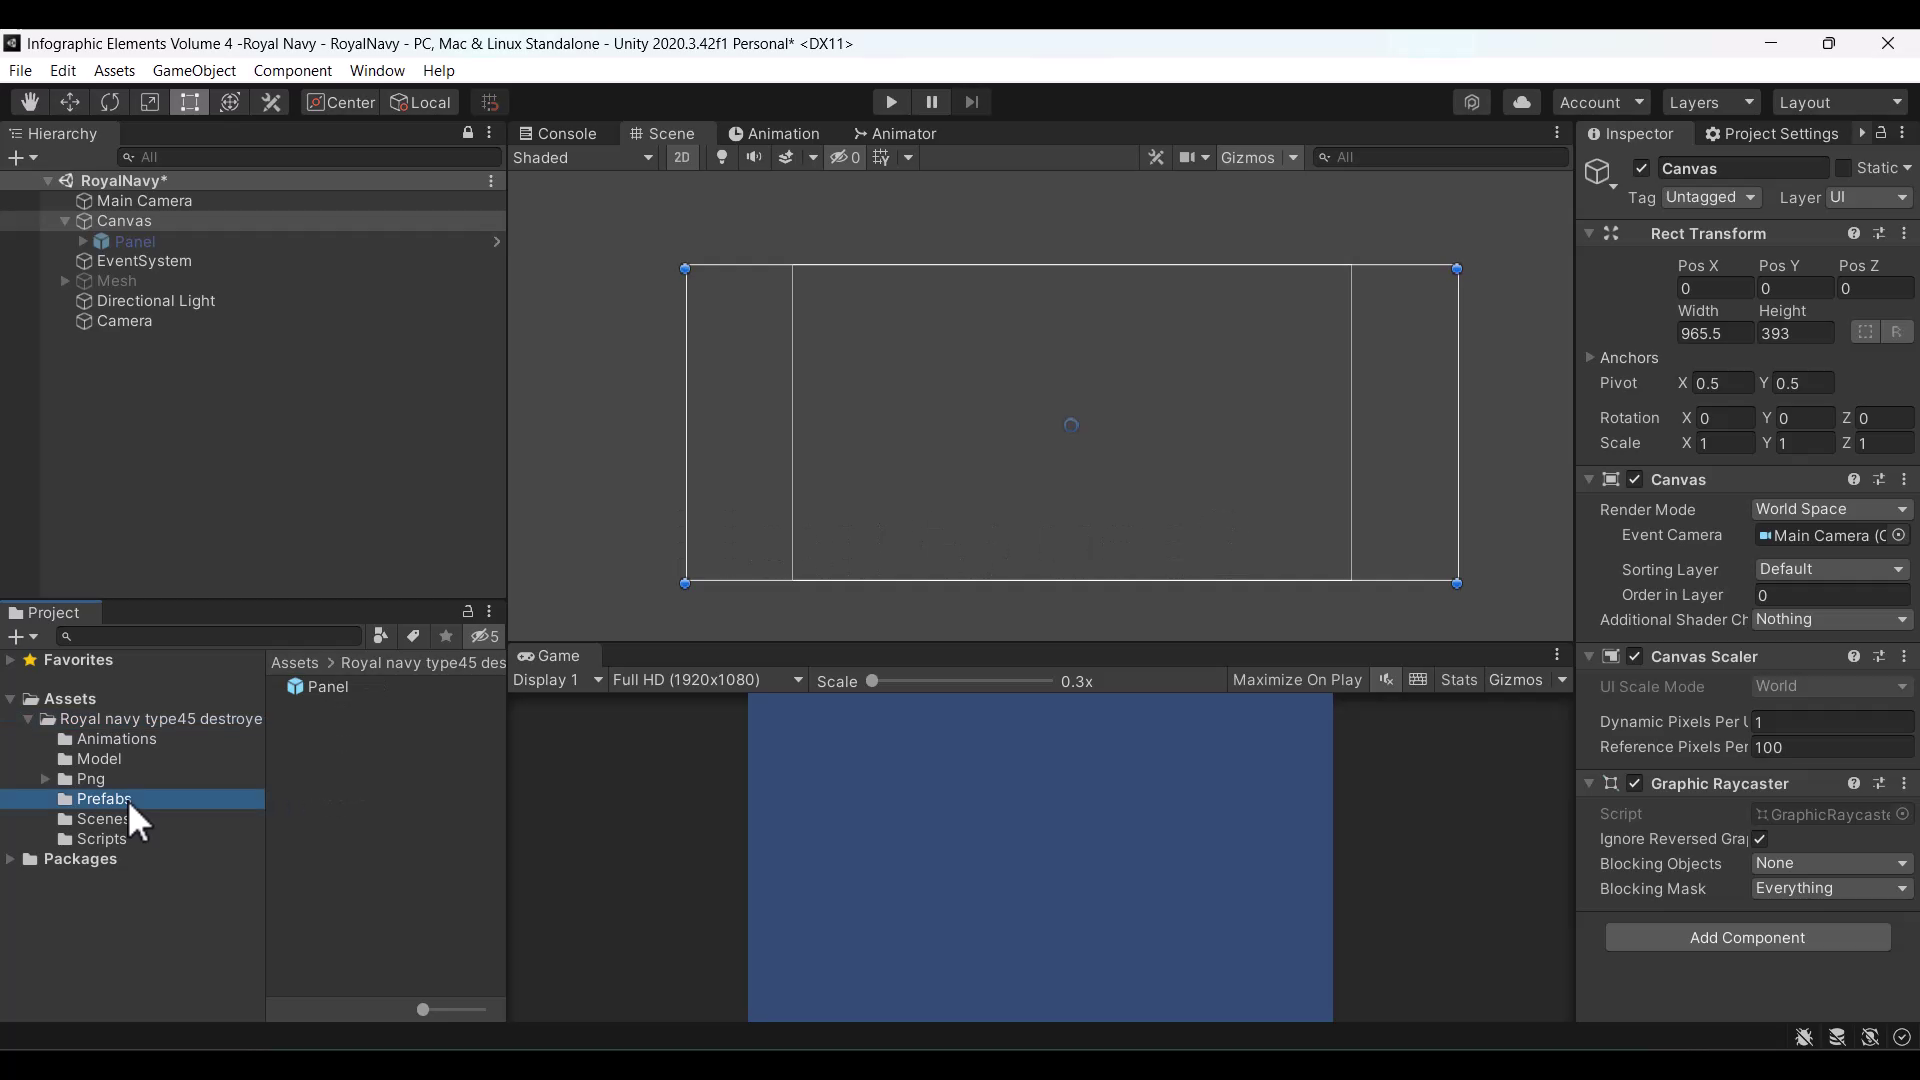Disable Canvas Scaler component checkbox
1920x1080 pixels.
pyautogui.click(x=1635, y=656)
